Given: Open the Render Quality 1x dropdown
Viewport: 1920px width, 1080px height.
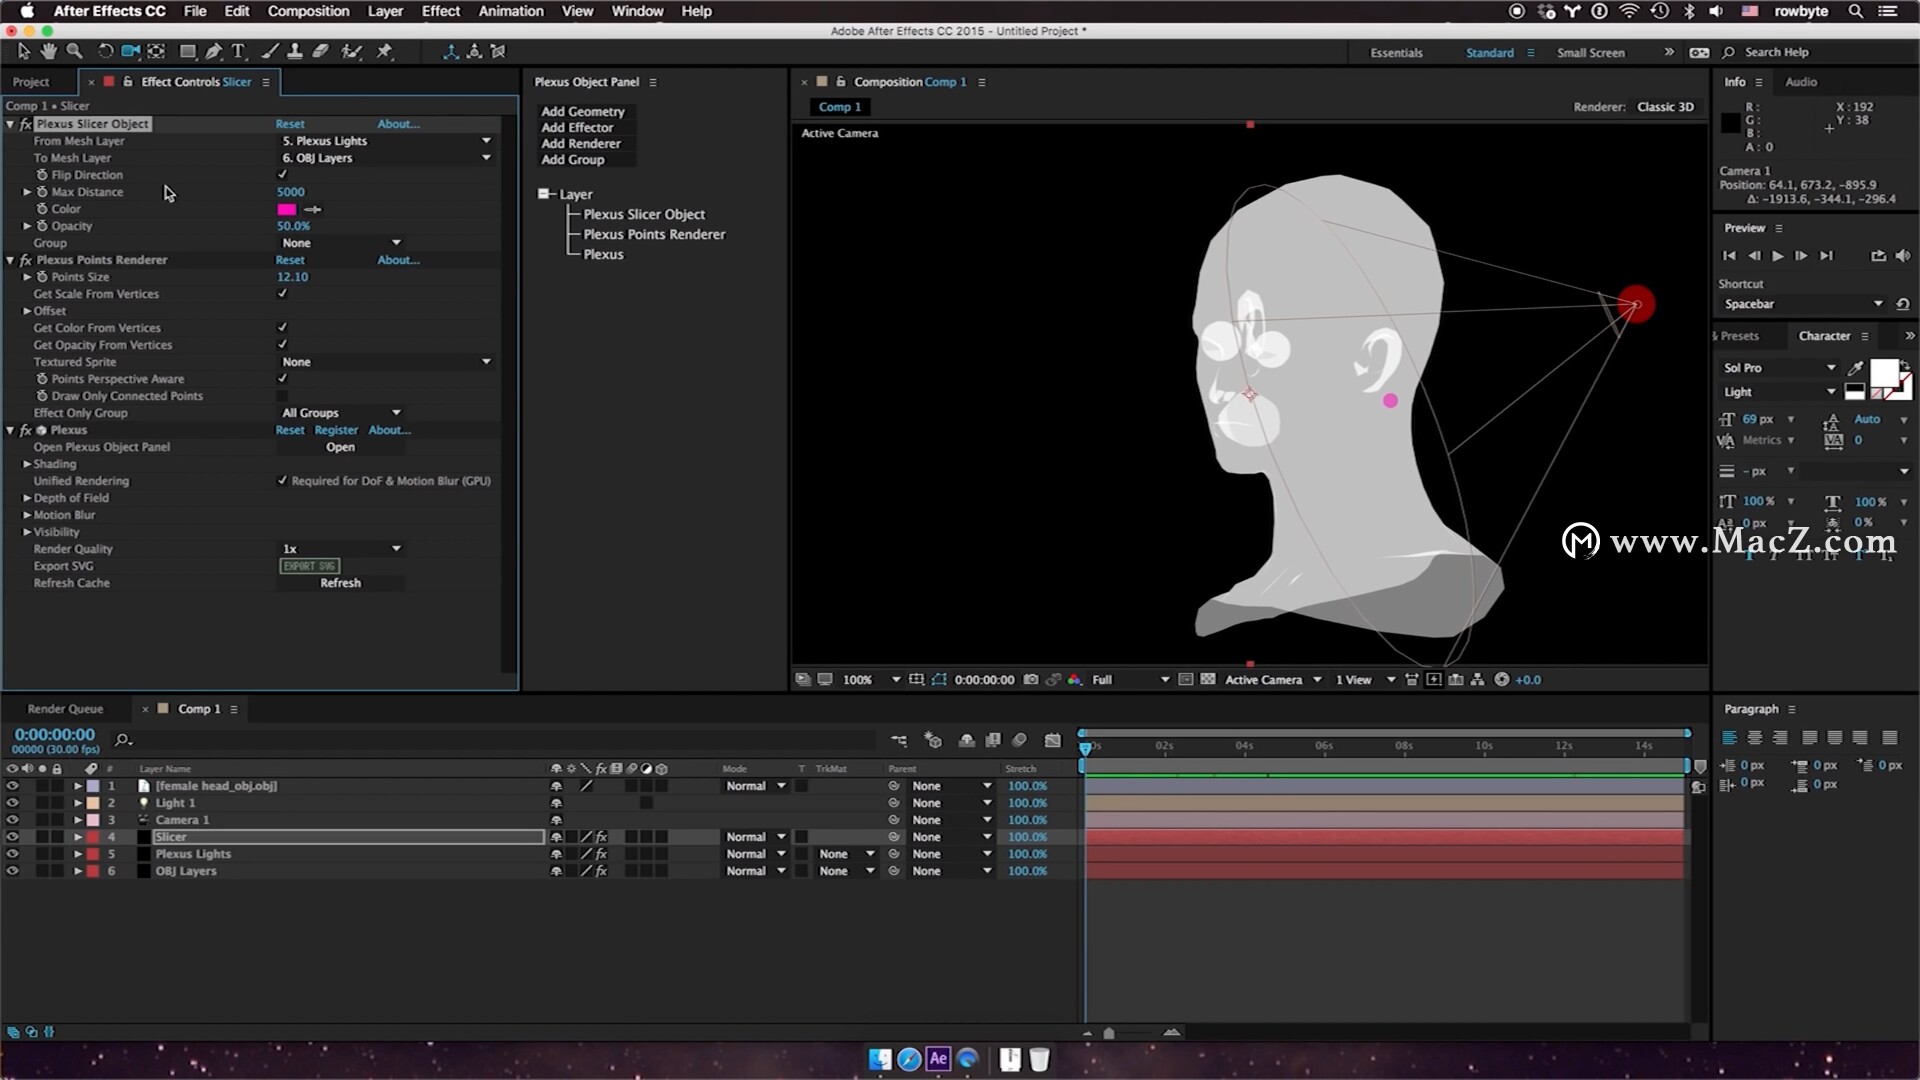Looking at the screenshot, I should coord(340,549).
